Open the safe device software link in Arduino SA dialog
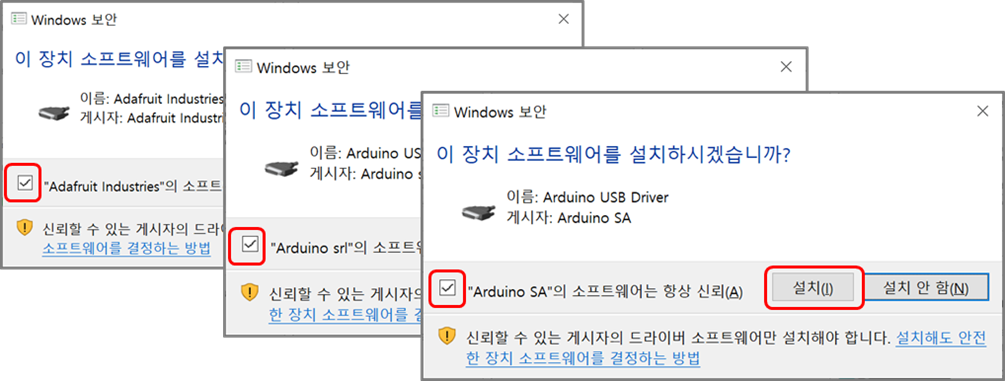 tap(726, 348)
